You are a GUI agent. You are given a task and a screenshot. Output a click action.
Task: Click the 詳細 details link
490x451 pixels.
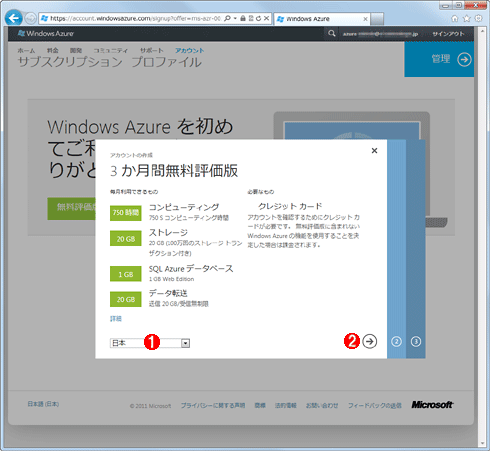pyautogui.click(x=116, y=319)
